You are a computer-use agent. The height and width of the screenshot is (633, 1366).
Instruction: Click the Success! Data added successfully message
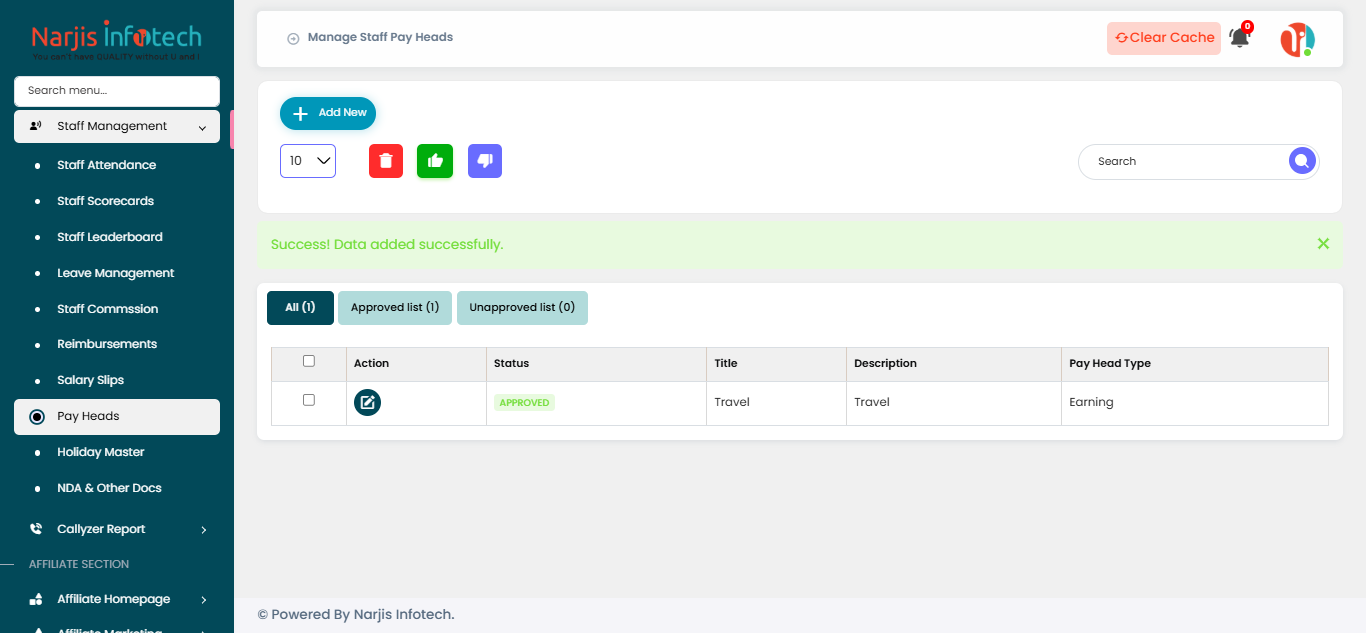pos(387,244)
